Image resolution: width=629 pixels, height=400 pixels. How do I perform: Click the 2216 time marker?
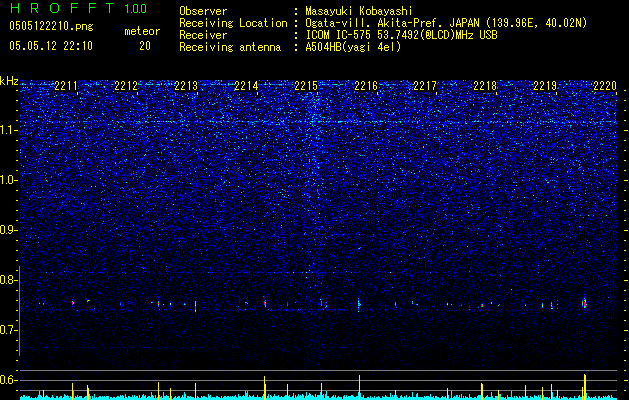(366, 86)
